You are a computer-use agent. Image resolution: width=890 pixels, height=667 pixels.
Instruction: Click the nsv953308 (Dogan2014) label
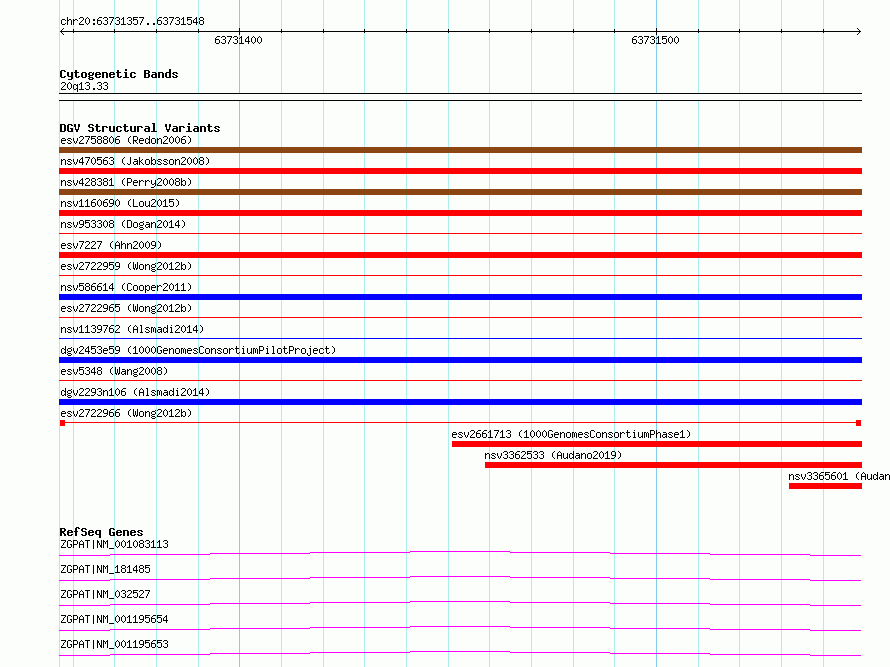pyautogui.click(x=123, y=224)
